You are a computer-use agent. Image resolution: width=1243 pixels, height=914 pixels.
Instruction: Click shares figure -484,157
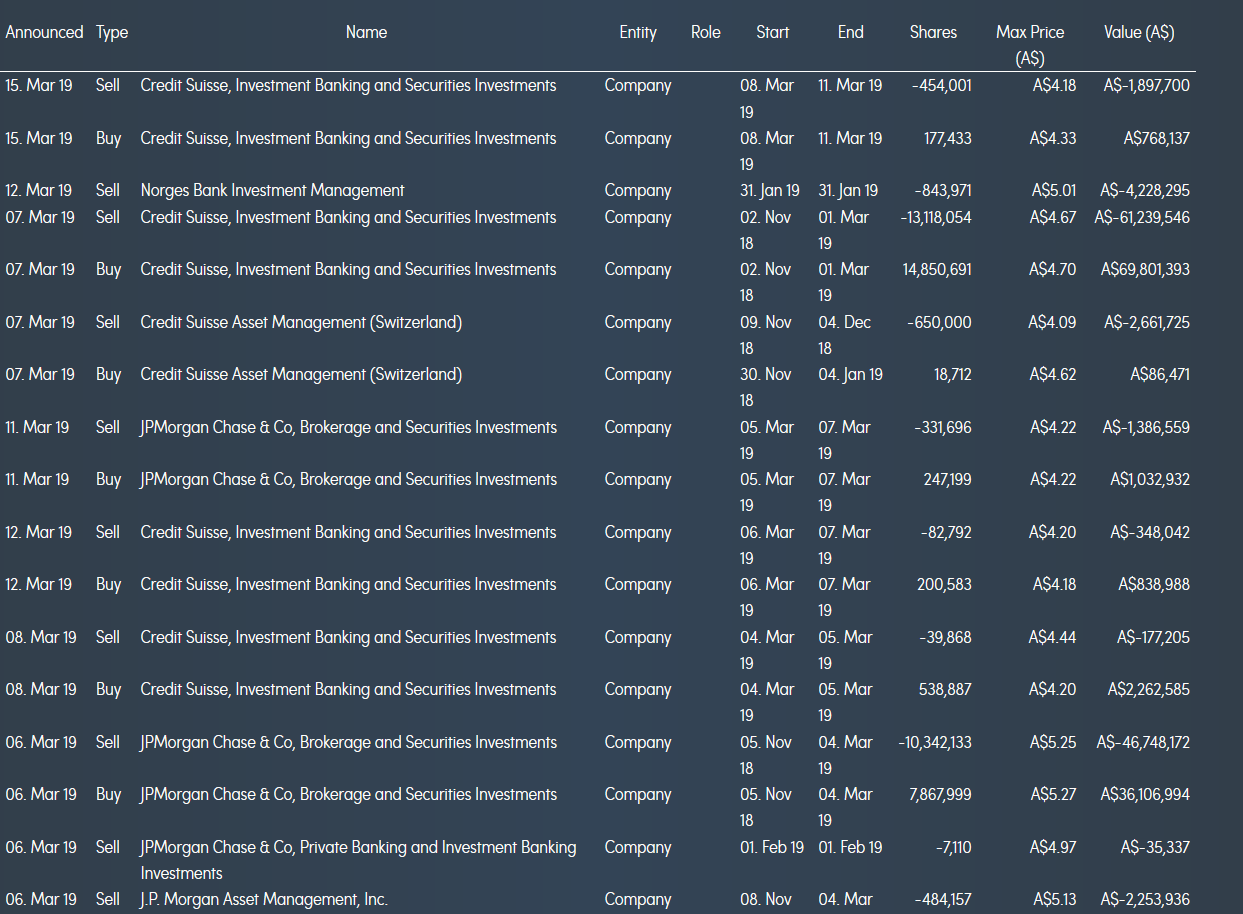point(943,899)
